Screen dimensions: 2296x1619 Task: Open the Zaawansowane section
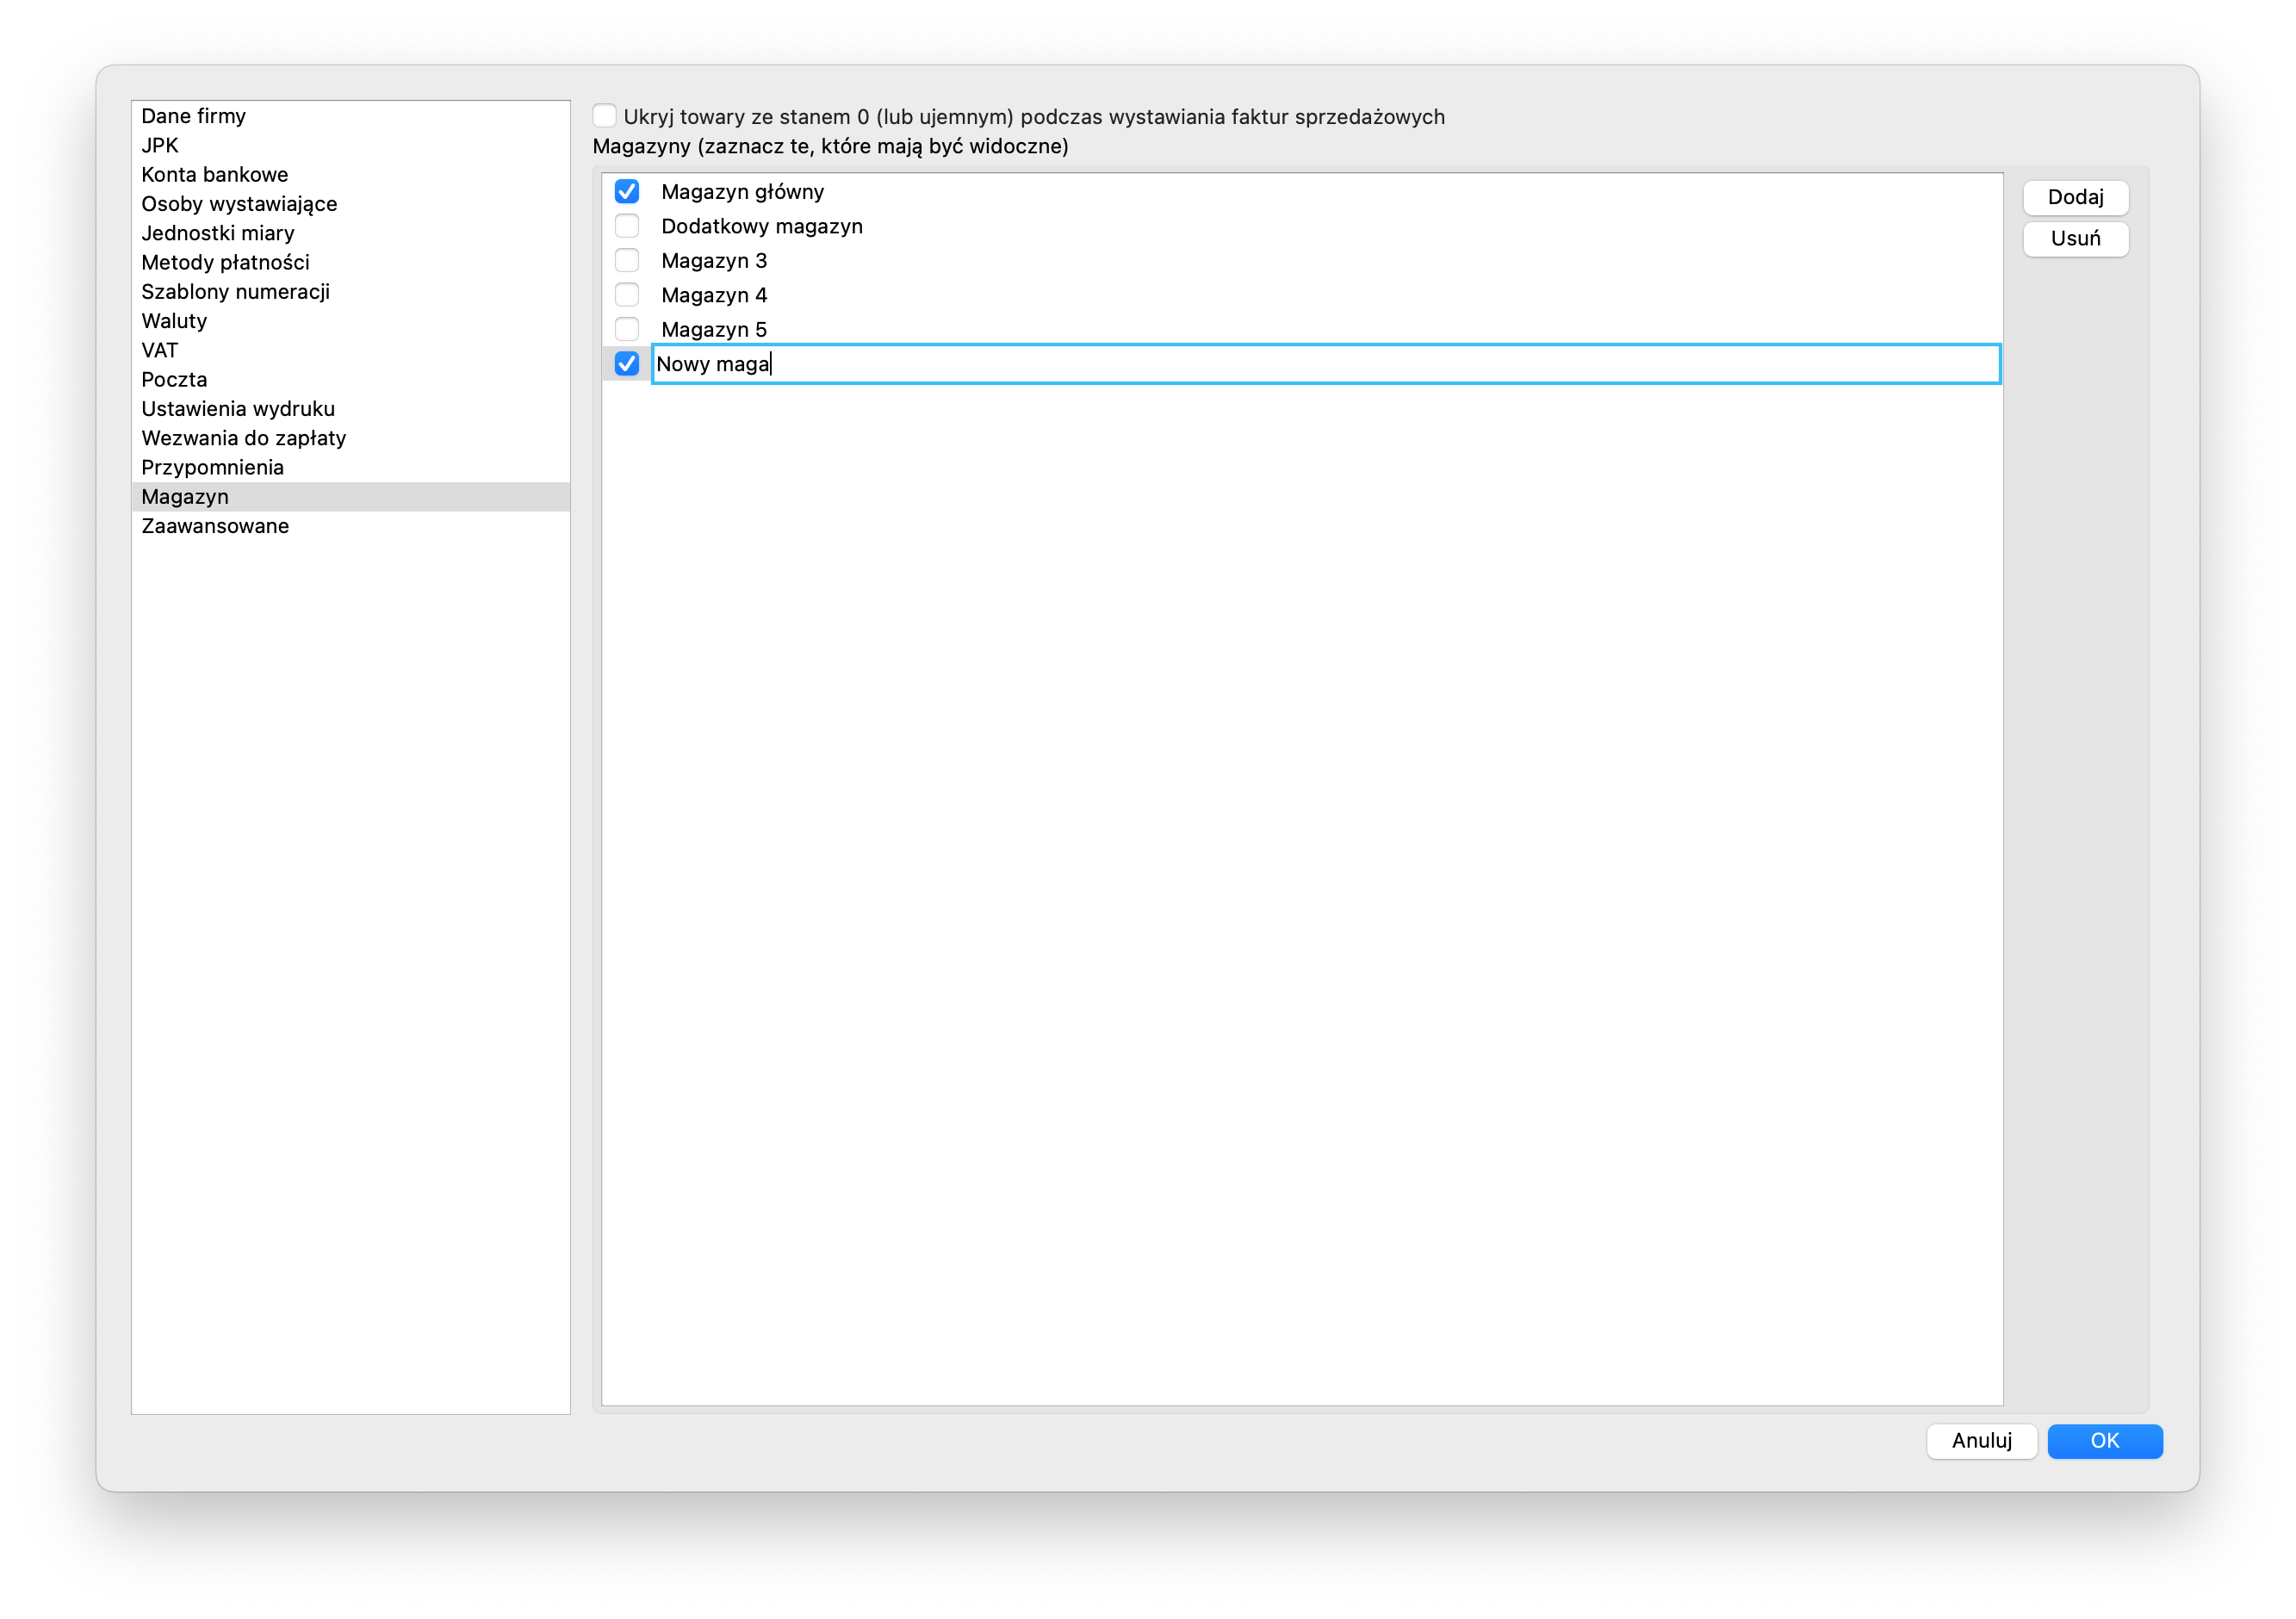tap(351, 526)
